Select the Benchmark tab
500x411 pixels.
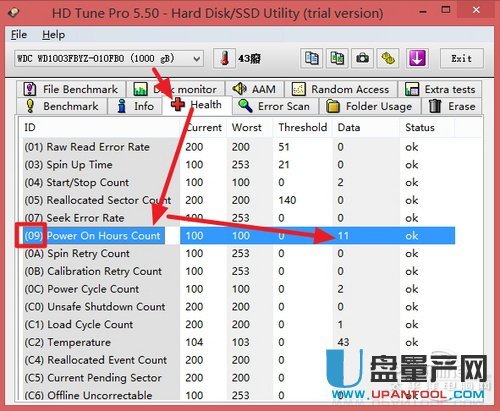[62, 106]
